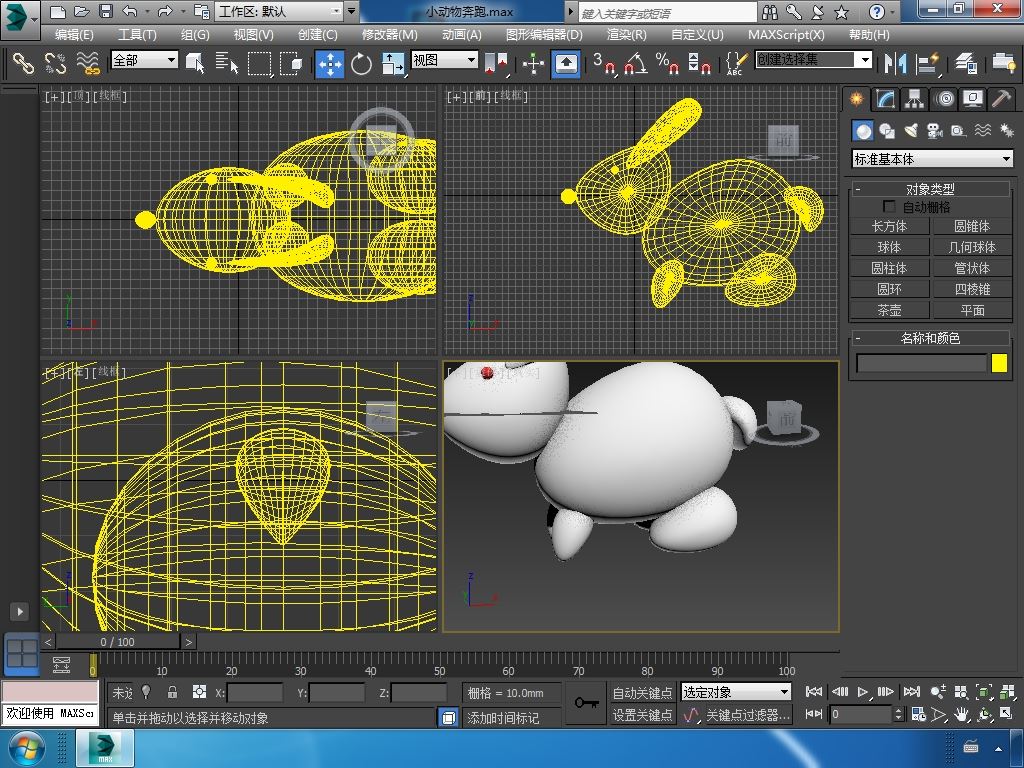Open the Select by Name dialog

[x=227, y=63]
